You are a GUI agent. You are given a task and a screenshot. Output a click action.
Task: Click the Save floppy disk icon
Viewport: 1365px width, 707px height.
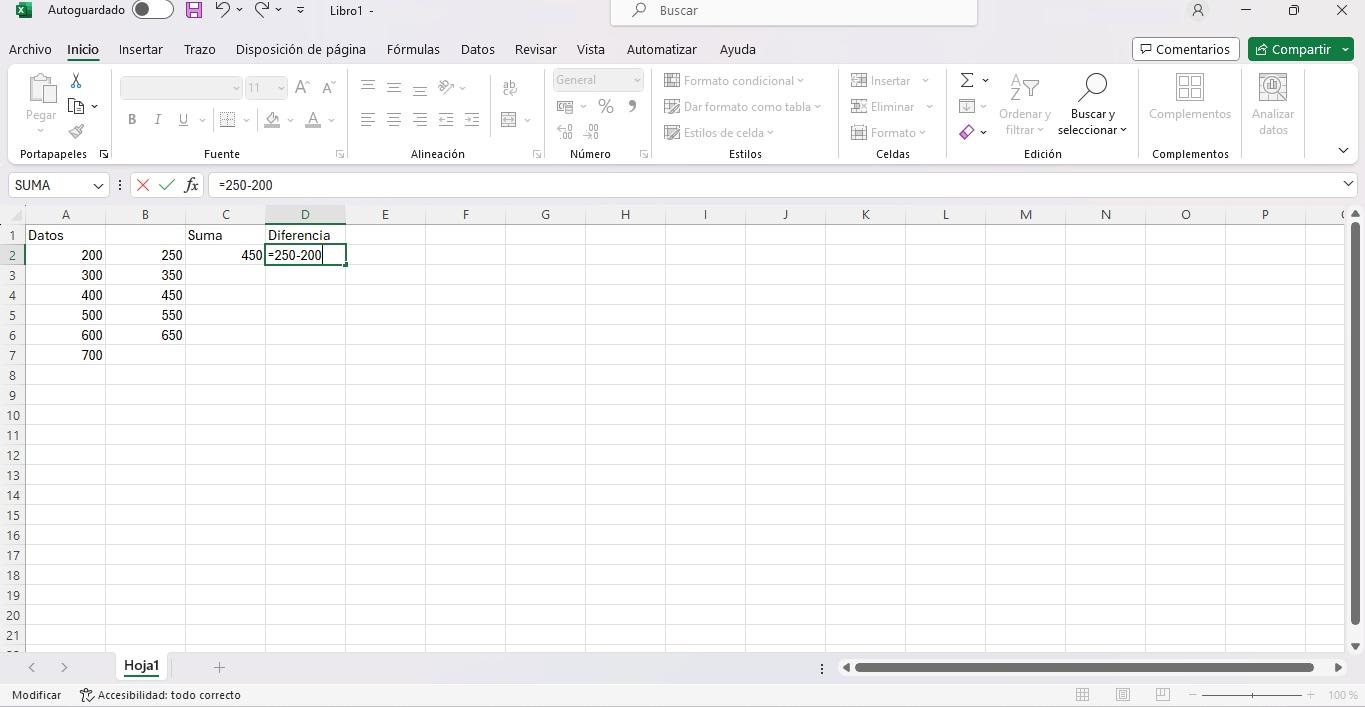click(194, 10)
